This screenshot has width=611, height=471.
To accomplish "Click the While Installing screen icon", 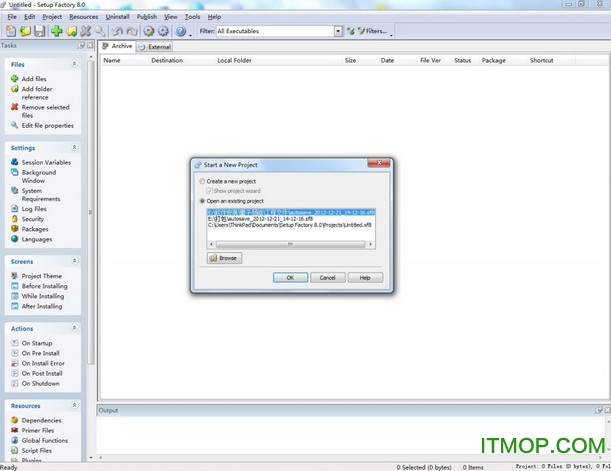I will pos(15,296).
